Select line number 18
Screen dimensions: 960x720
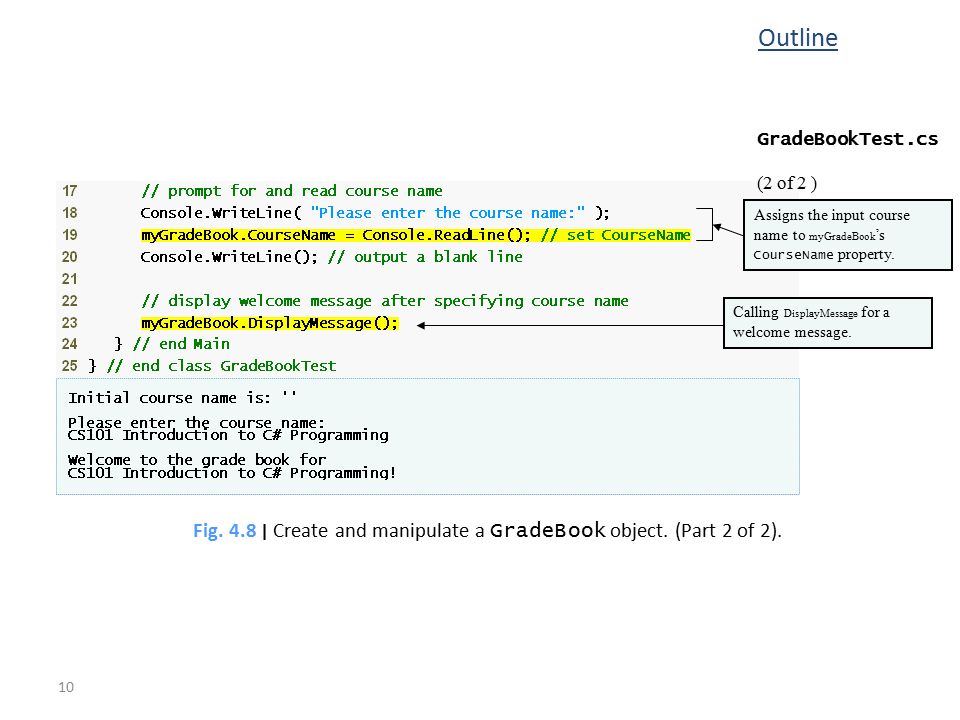click(69, 213)
